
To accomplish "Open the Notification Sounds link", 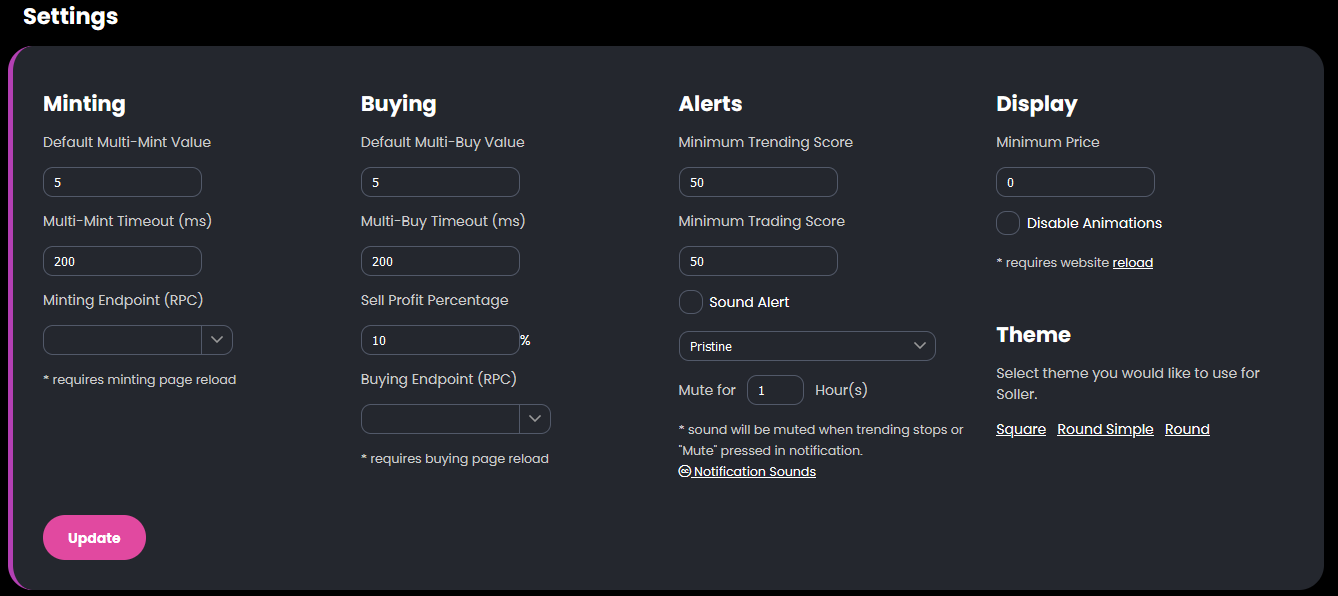I will click(754, 472).
